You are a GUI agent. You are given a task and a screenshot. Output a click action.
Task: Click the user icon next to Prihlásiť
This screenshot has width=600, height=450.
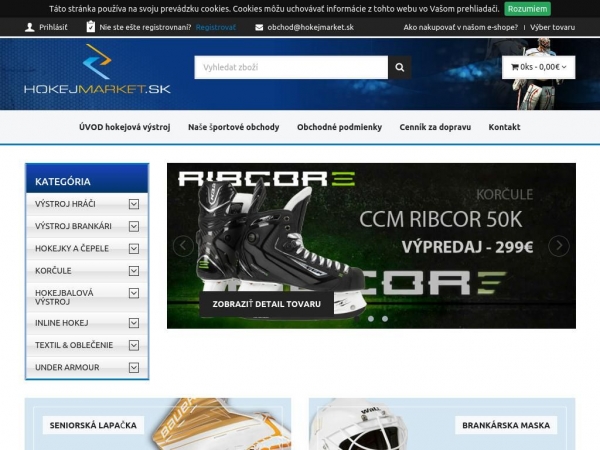(x=29, y=27)
